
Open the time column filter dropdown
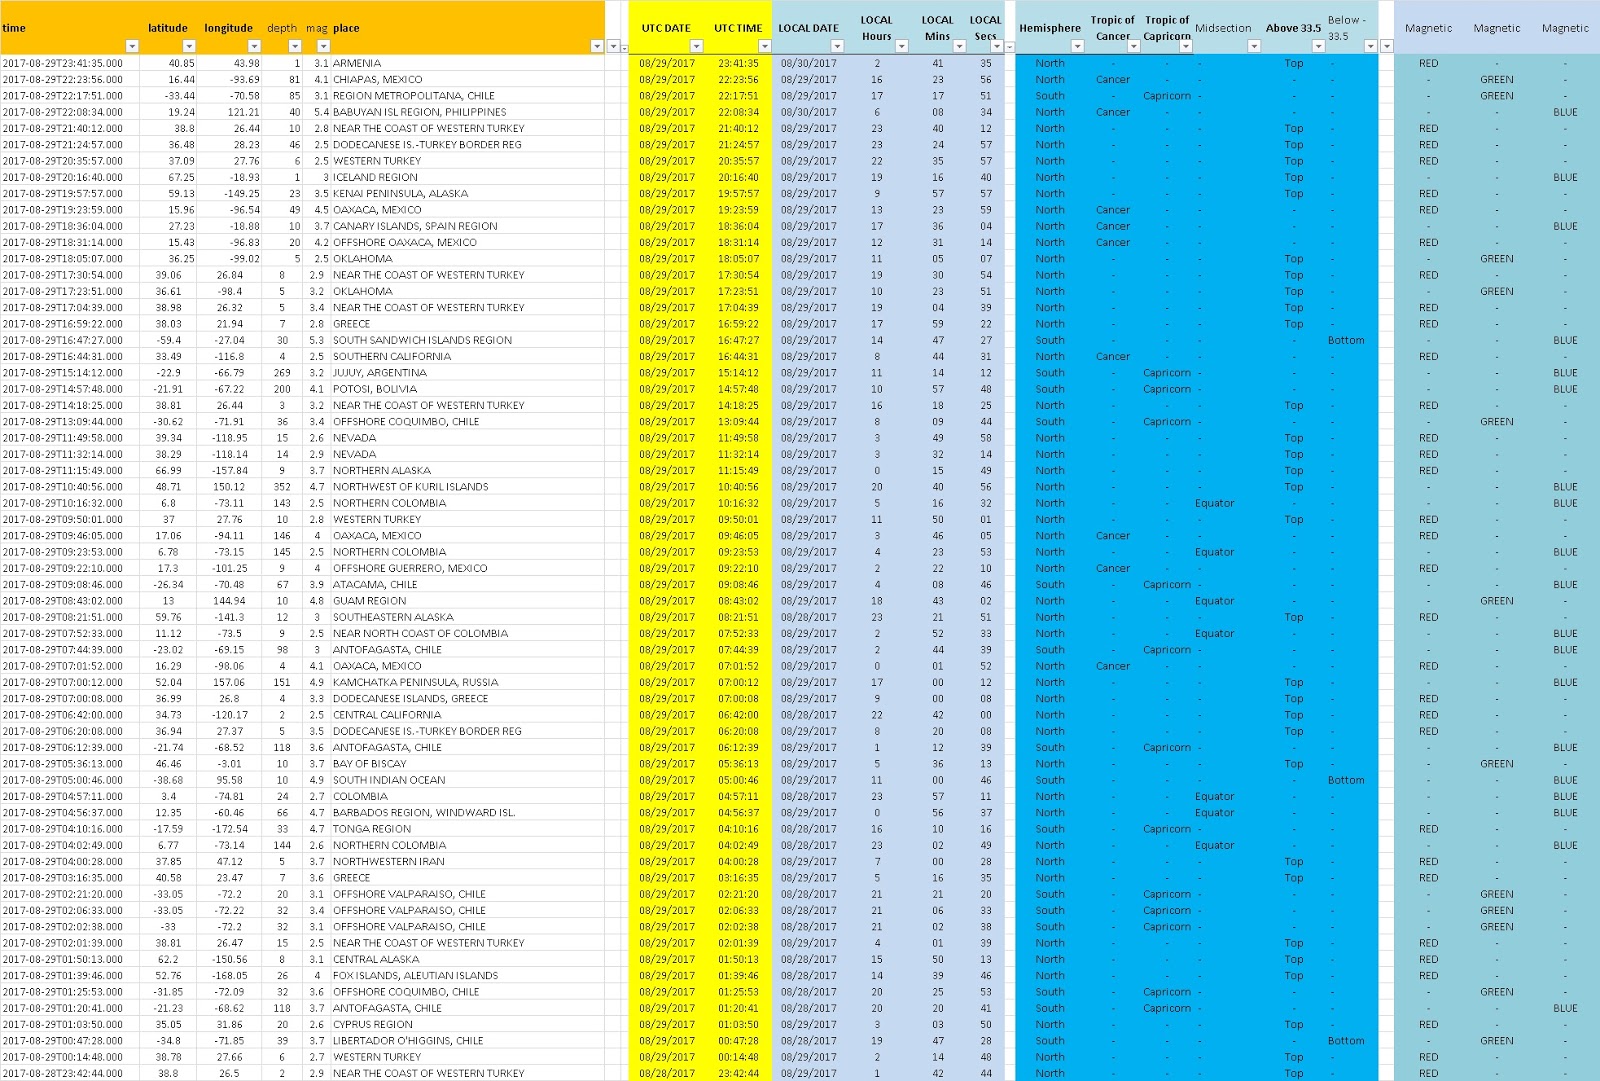131,46
